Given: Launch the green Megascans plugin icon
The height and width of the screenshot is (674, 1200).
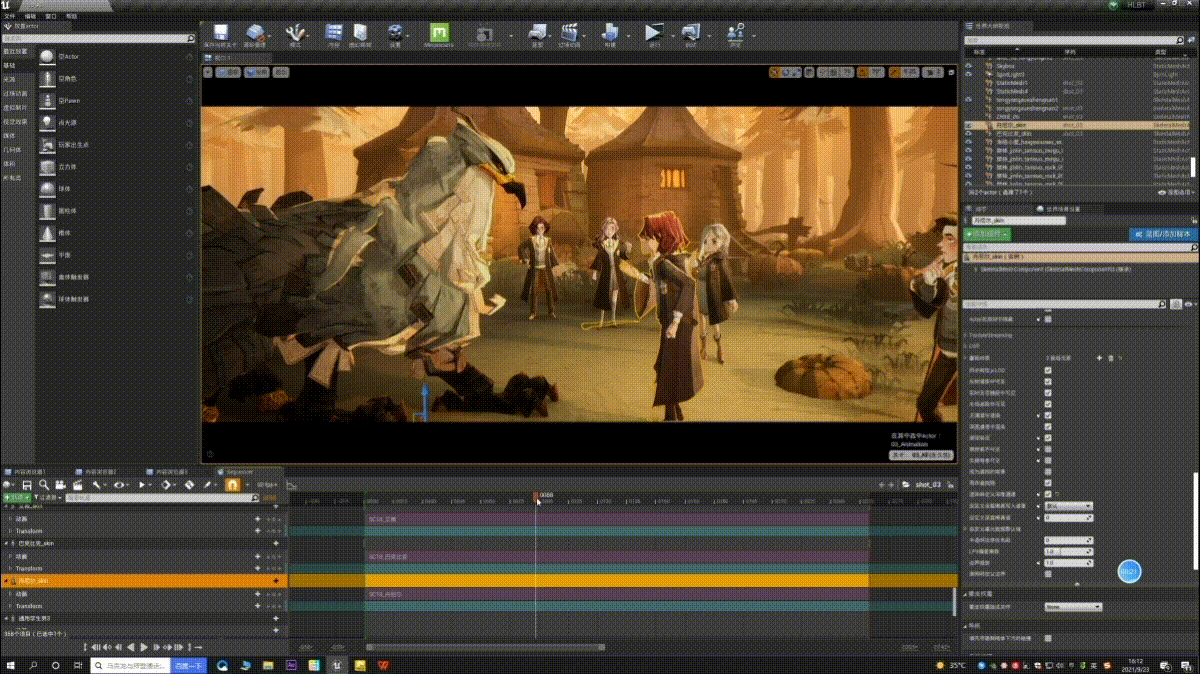Looking at the screenshot, I should (438, 35).
